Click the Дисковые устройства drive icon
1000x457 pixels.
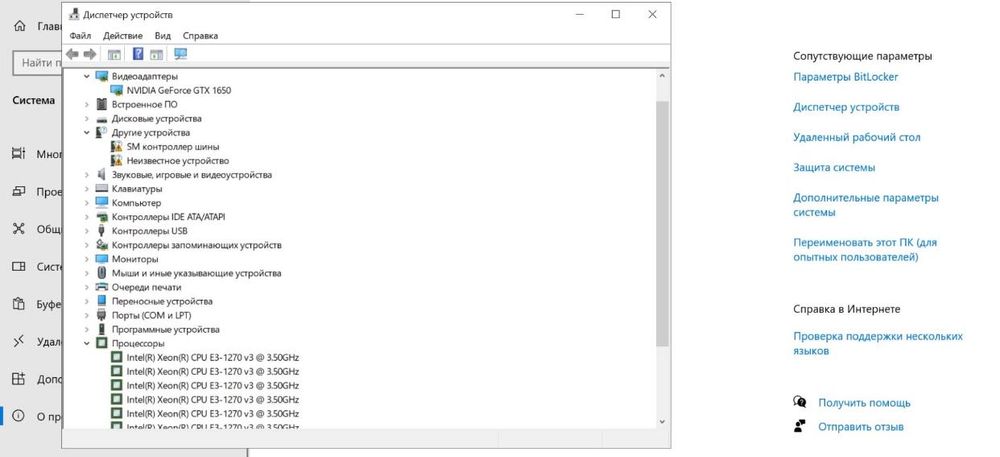[101, 119]
